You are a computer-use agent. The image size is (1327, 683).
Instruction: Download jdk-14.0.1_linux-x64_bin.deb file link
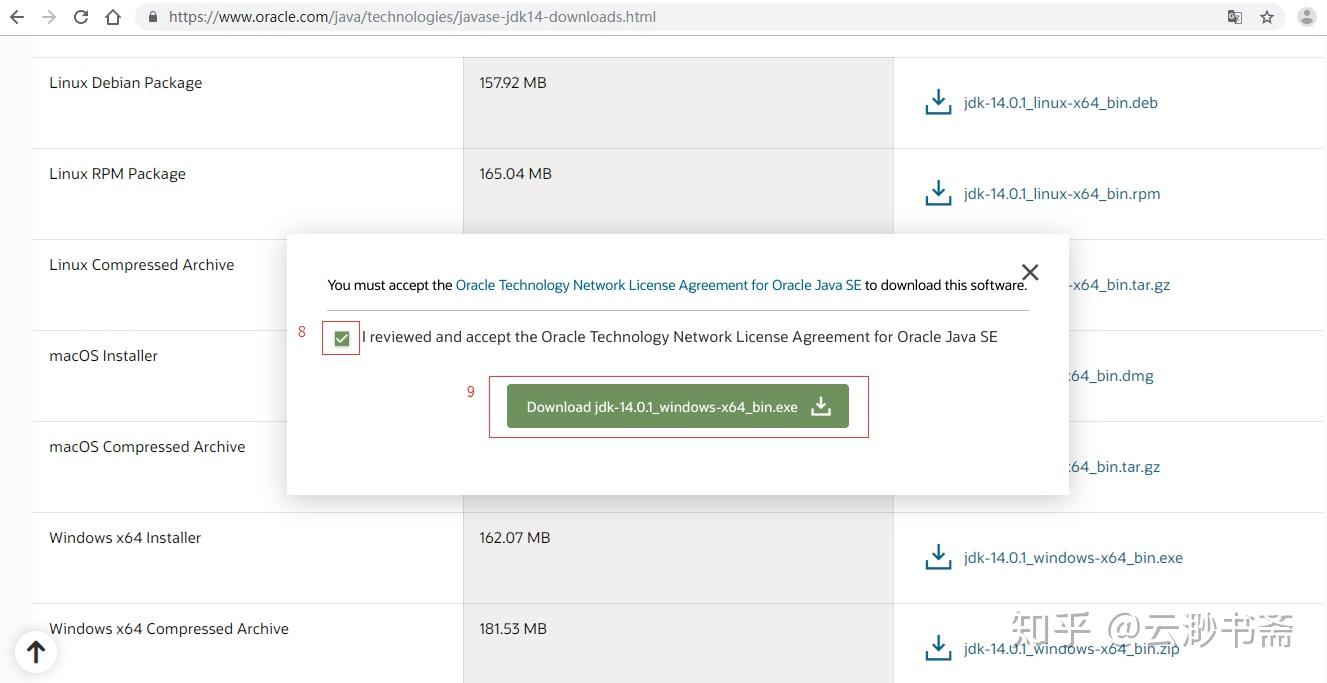point(1060,103)
